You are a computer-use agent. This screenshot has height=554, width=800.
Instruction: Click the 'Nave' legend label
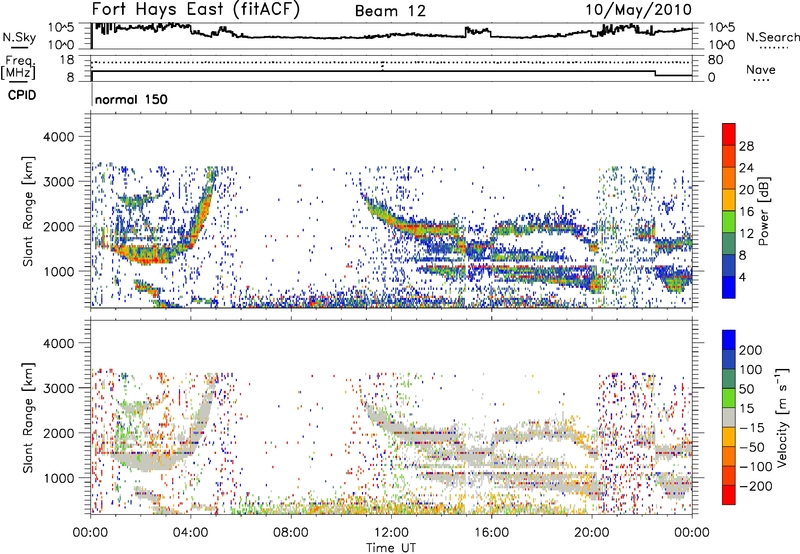pos(761,70)
